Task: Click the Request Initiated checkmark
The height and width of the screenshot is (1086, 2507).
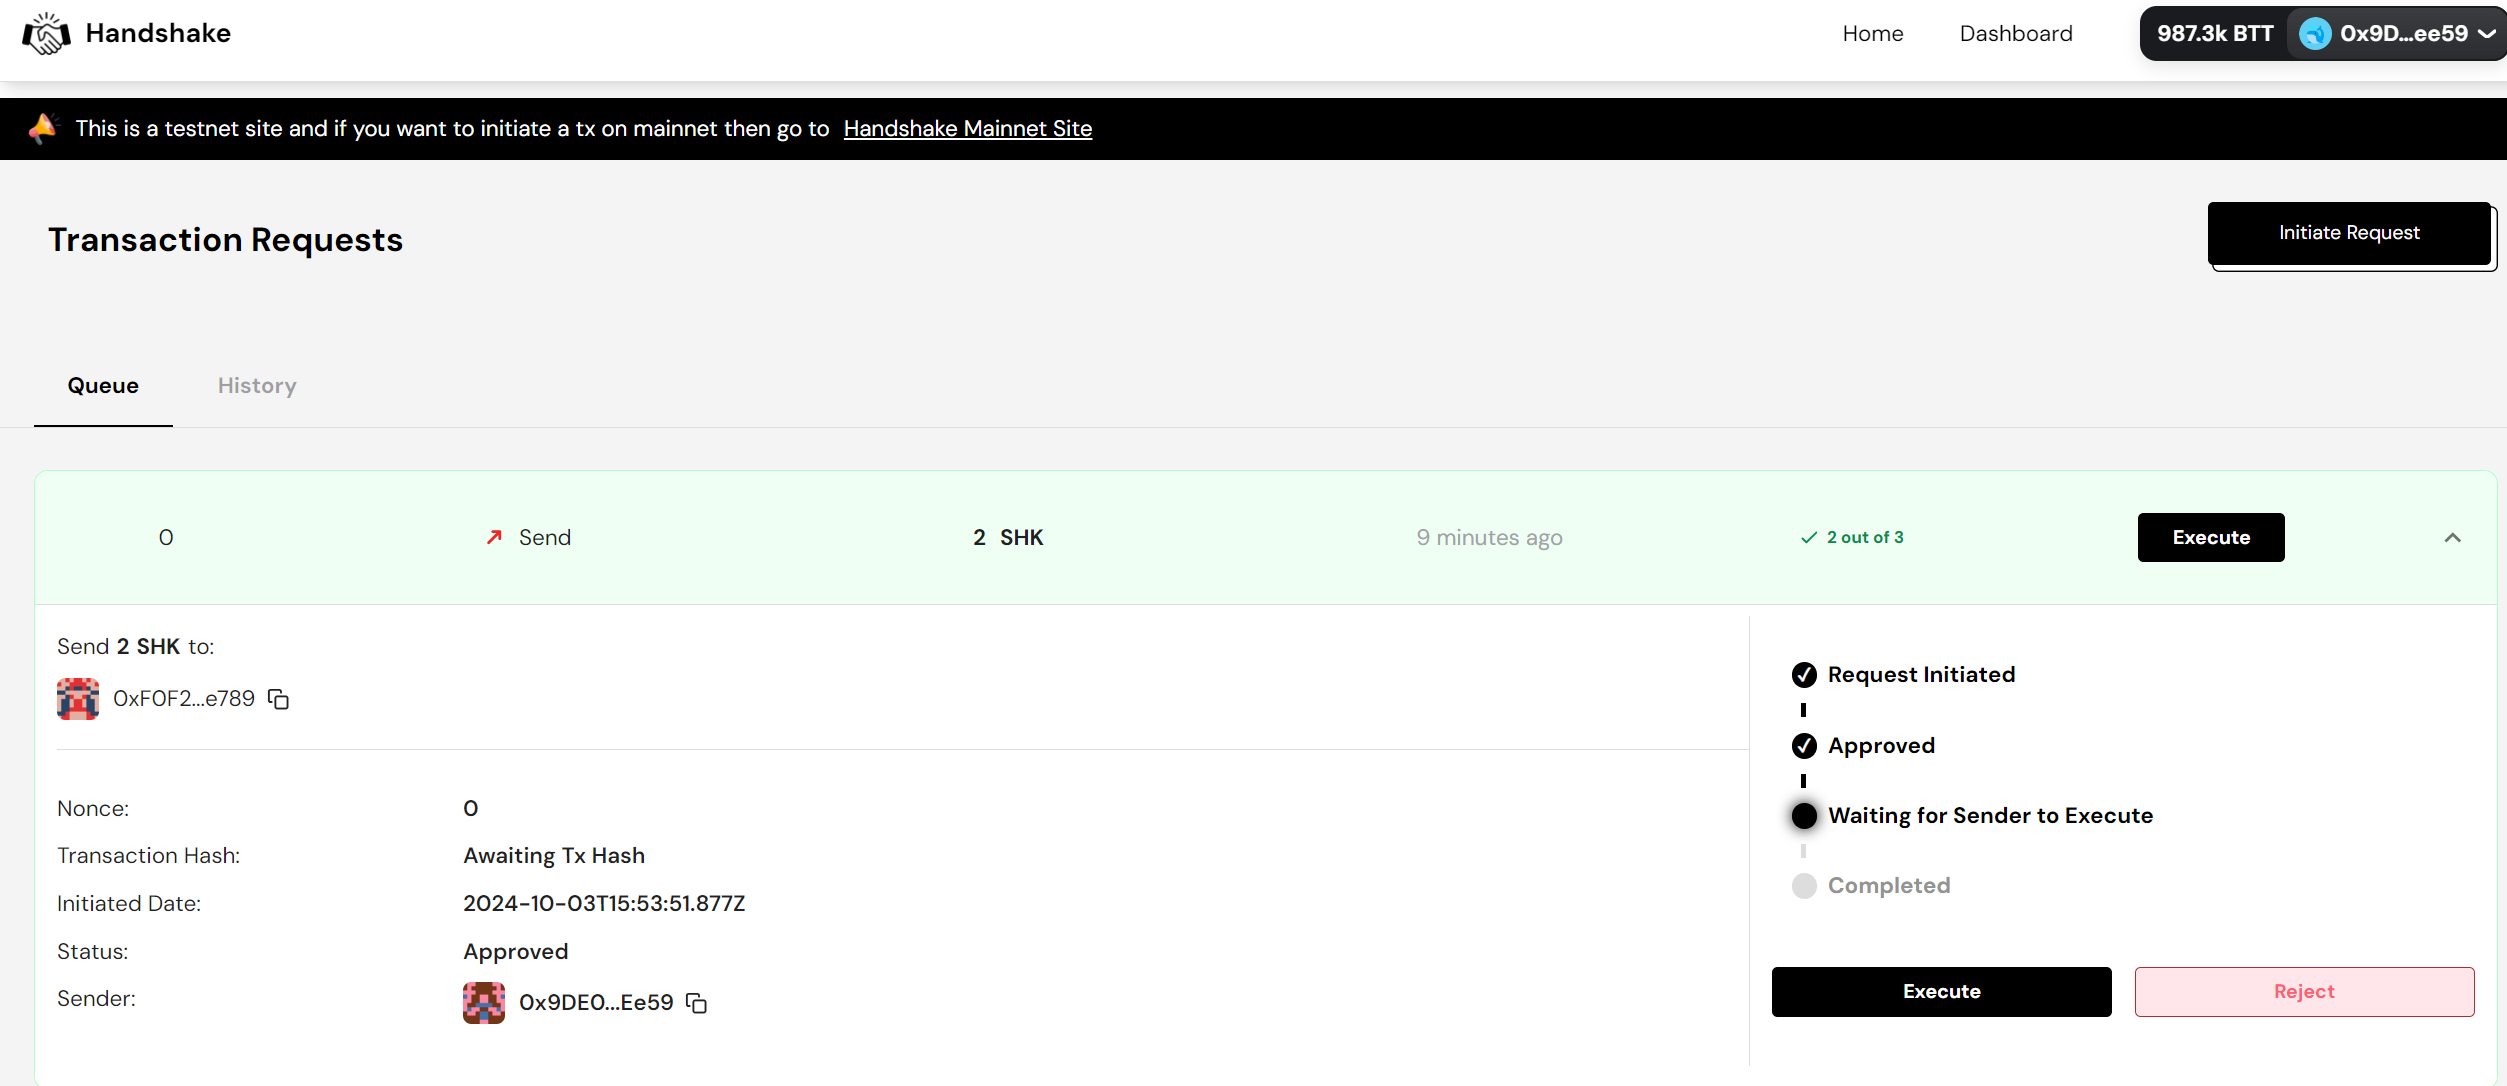Action: pyautogui.click(x=1804, y=675)
